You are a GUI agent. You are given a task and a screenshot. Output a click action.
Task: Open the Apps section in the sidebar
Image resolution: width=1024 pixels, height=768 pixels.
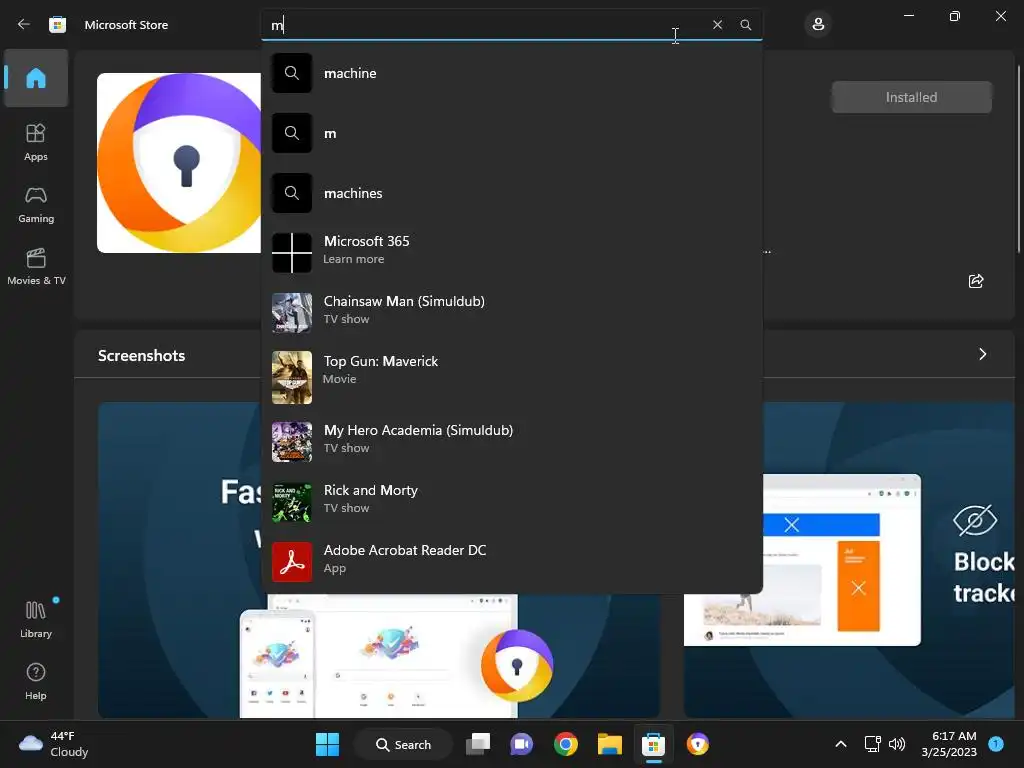pyautogui.click(x=36, y=142)
